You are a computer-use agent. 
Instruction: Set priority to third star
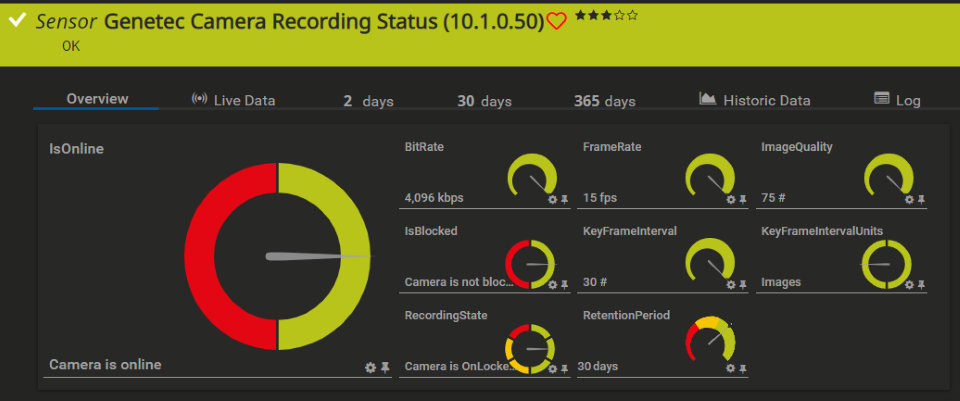[606, 16]
